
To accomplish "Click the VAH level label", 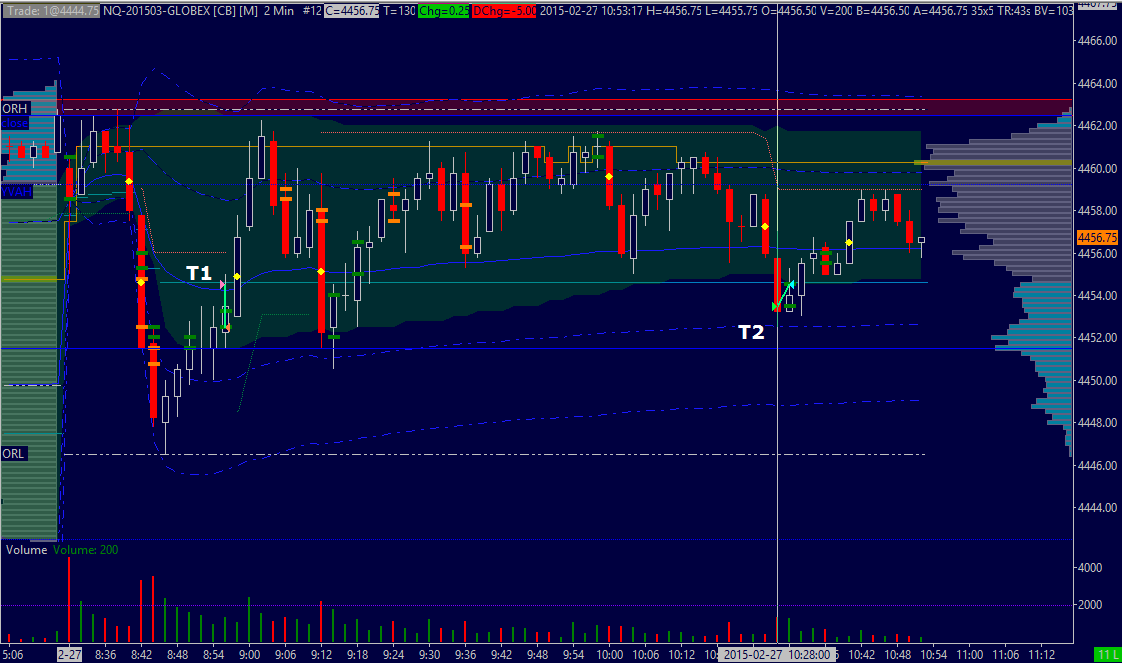I will coord(16,192).
